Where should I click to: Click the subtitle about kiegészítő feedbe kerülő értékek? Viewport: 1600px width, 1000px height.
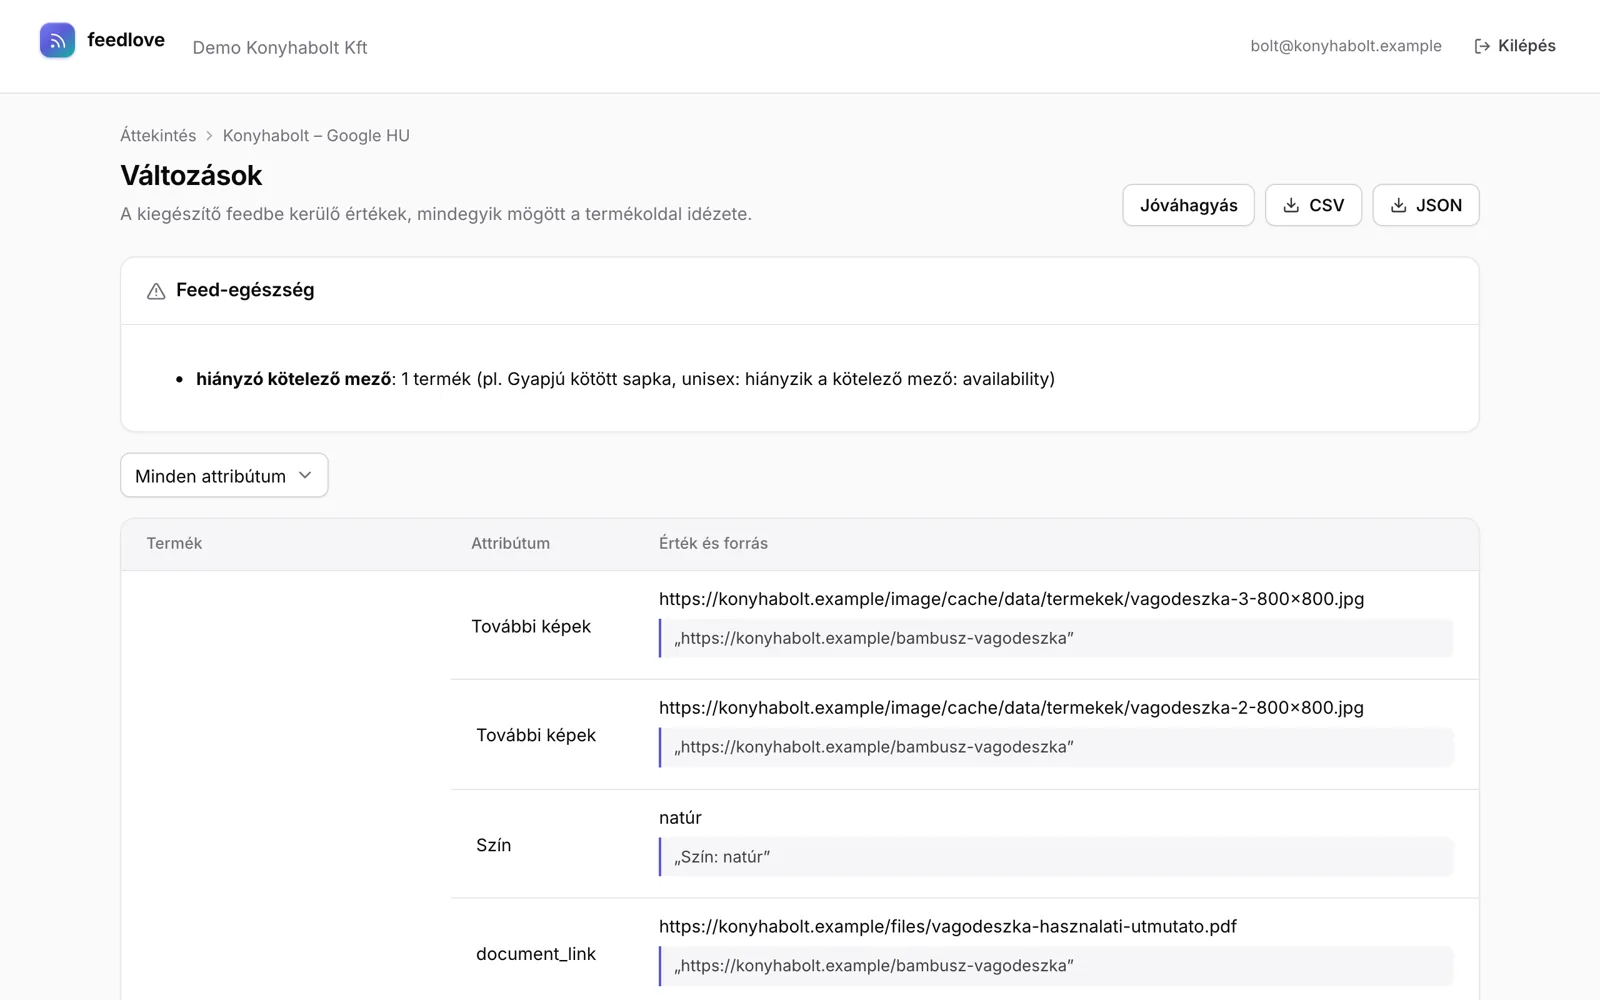point(436,214)
